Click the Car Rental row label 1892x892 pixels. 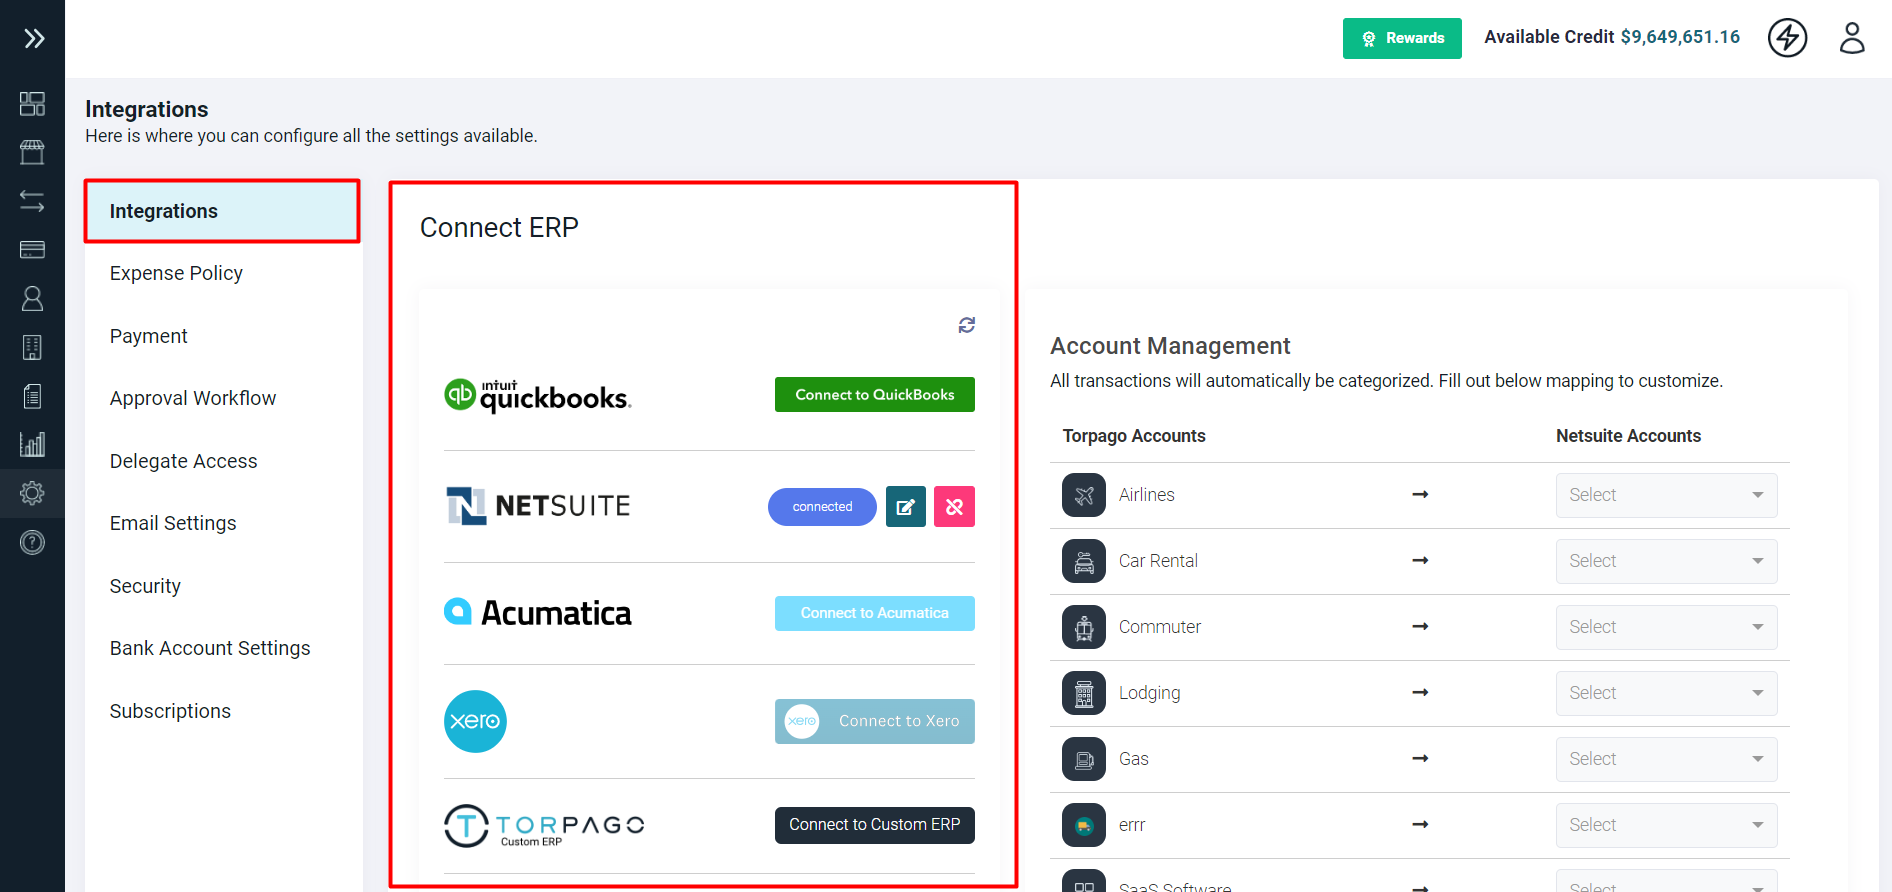(1158, 561)
